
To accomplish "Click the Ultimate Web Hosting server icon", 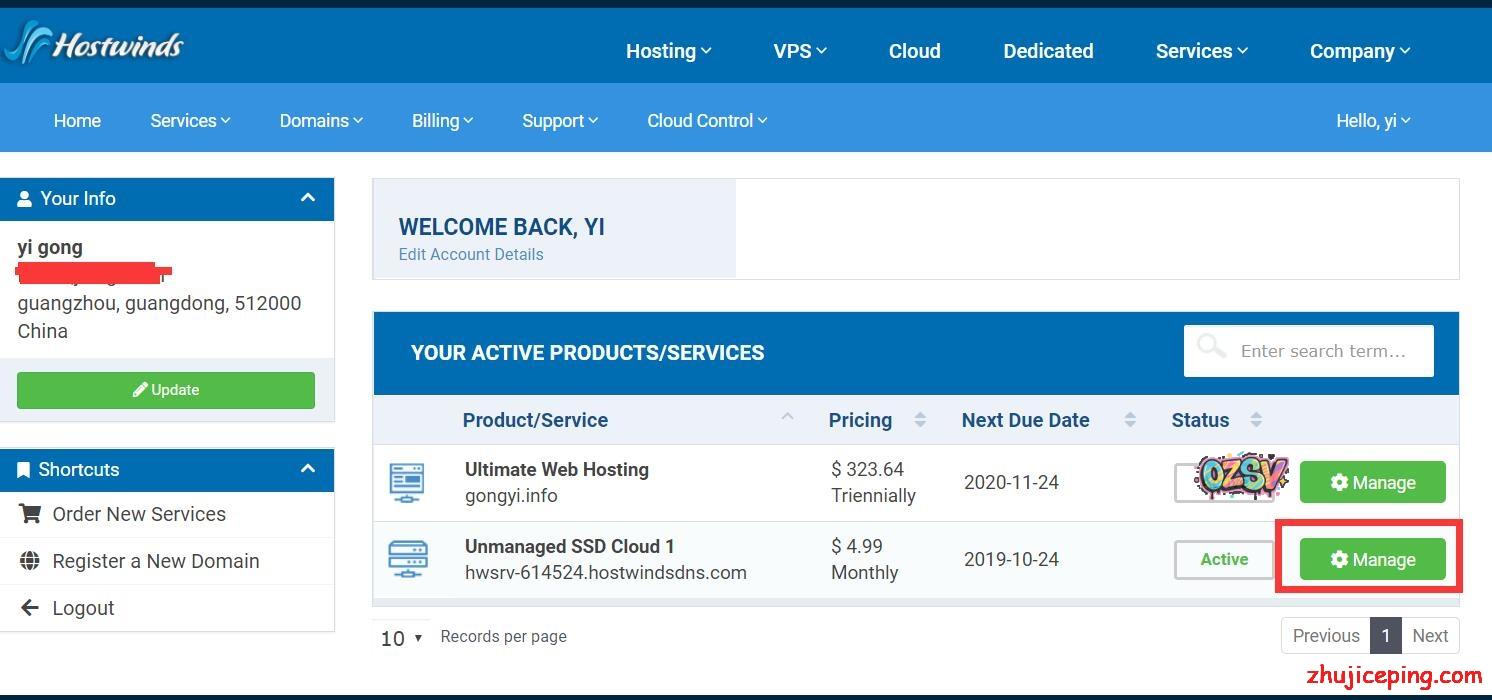I will point(407,483).
